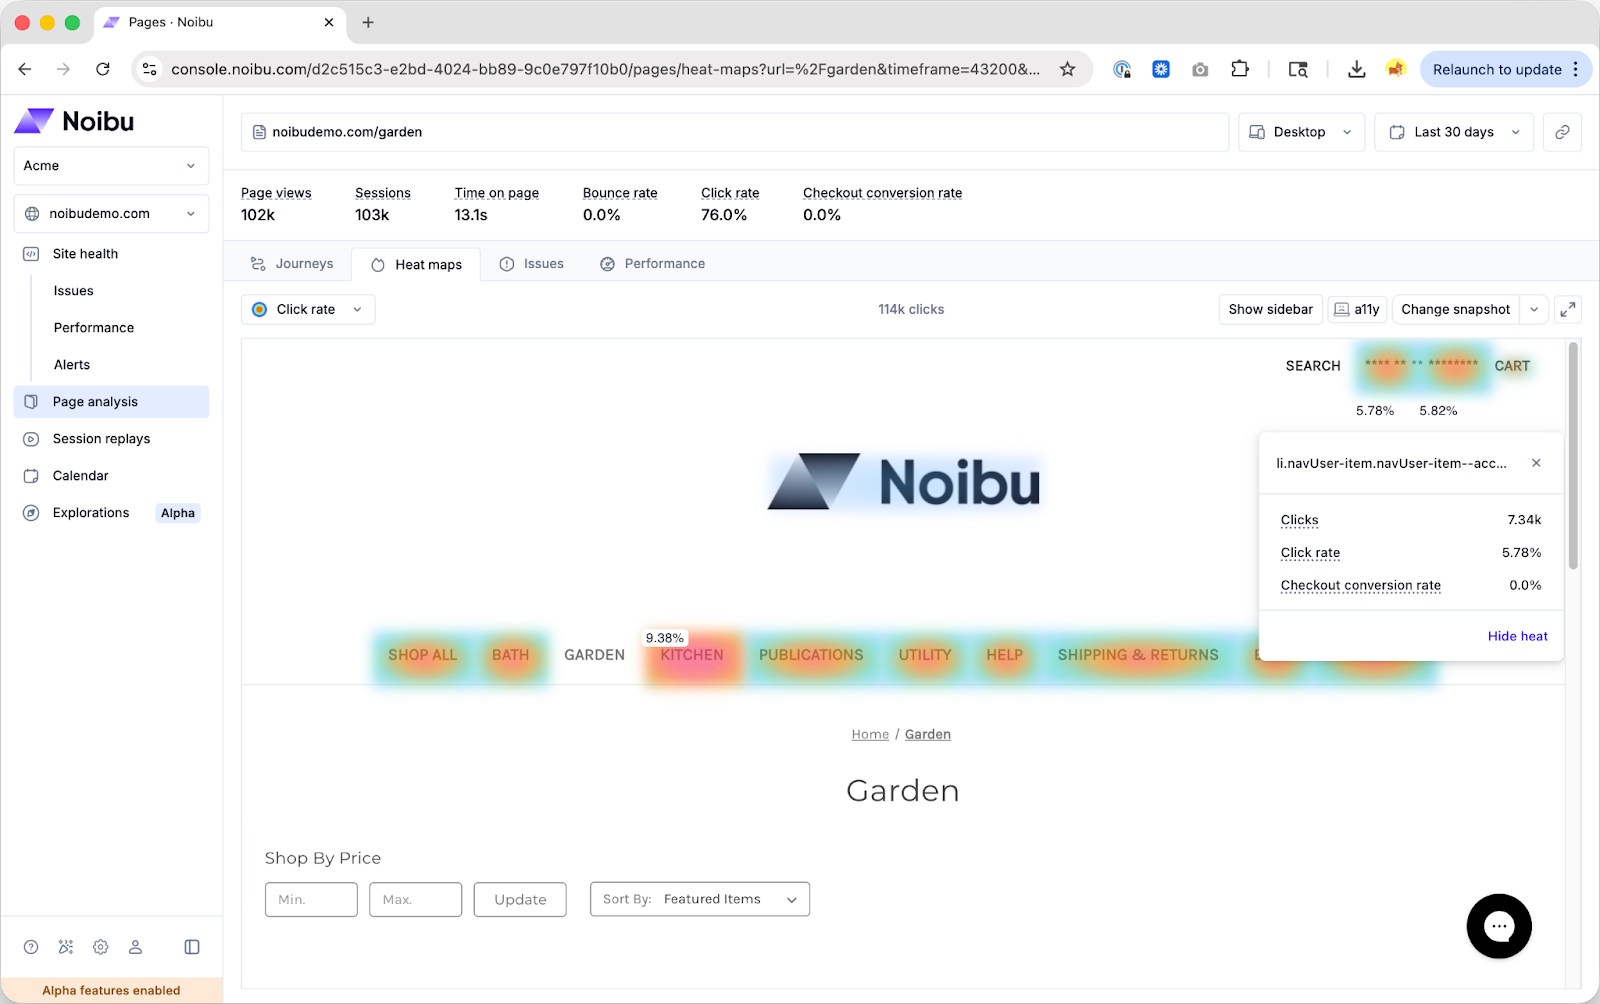Open the Performance tab beside Issues tab
This screenshot has height=1004, width=1600.
(x=653, y=264)
